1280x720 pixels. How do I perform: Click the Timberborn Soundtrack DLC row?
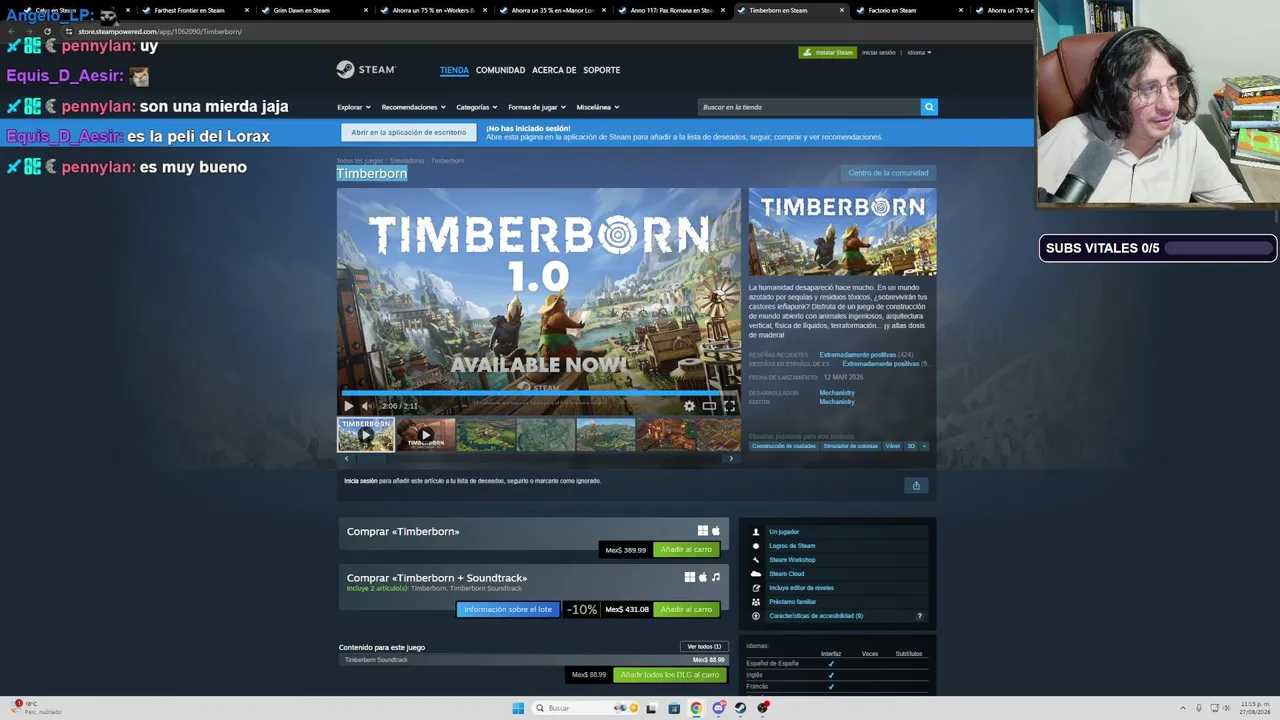[x=533, y=660]
